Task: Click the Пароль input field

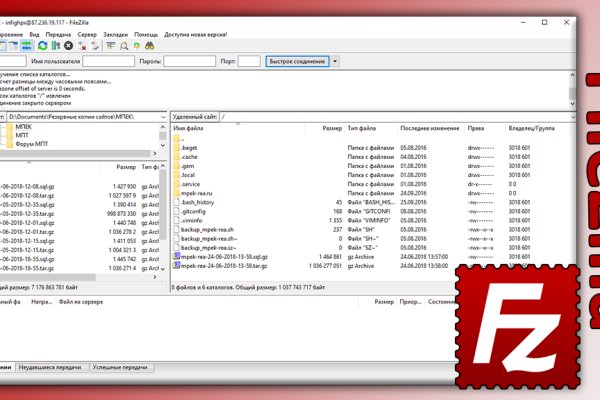Action: pos(204,62)
